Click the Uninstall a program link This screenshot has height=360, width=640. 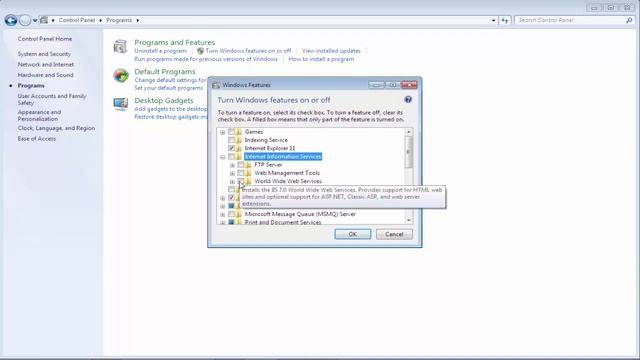[x=160, y=51]
